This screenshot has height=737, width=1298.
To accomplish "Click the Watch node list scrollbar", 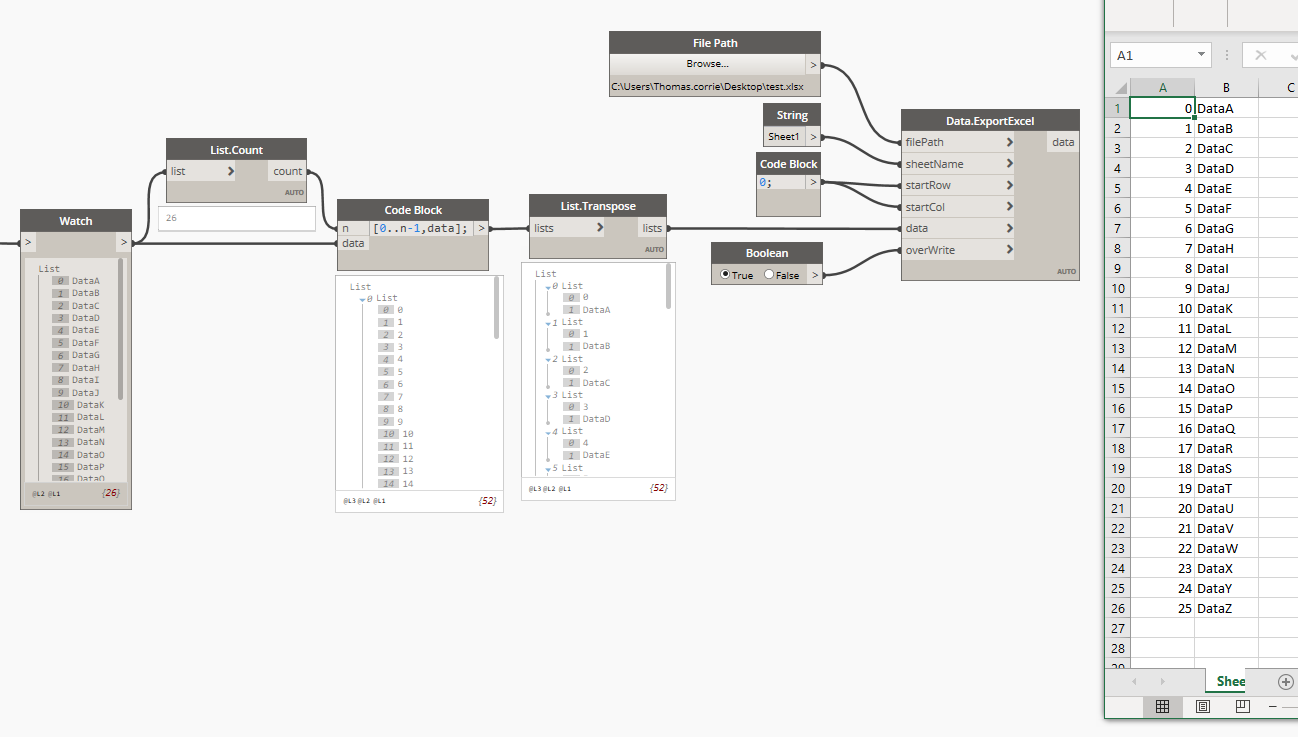I will click(x=121, y=329).
